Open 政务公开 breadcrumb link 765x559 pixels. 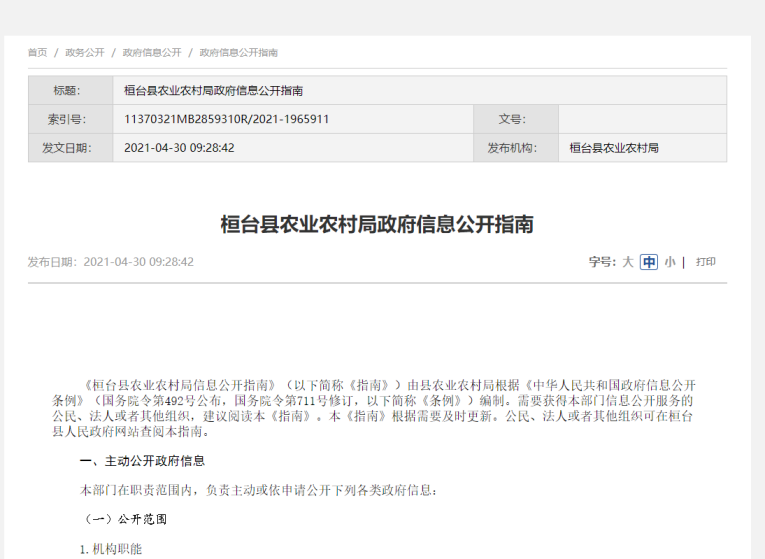[x=85, y=53]
